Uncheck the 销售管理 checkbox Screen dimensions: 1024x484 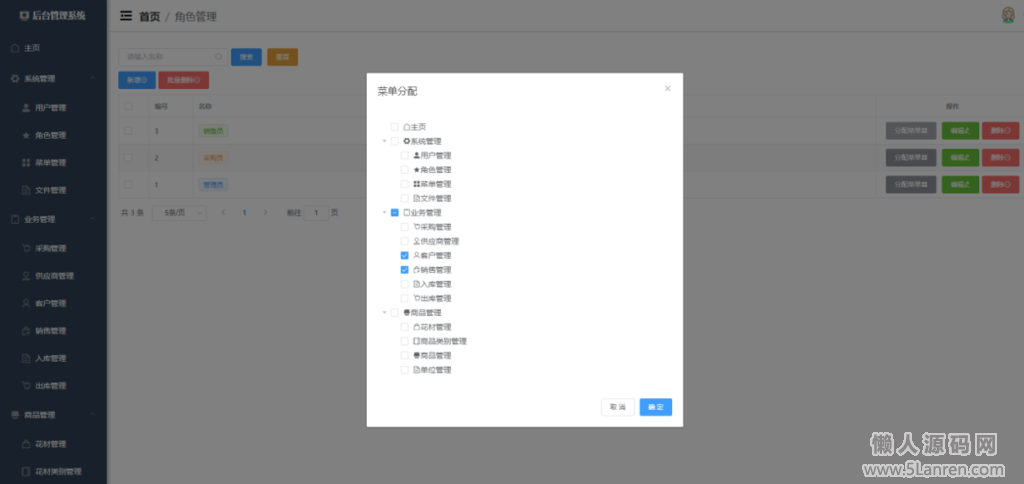click(405, 270)
